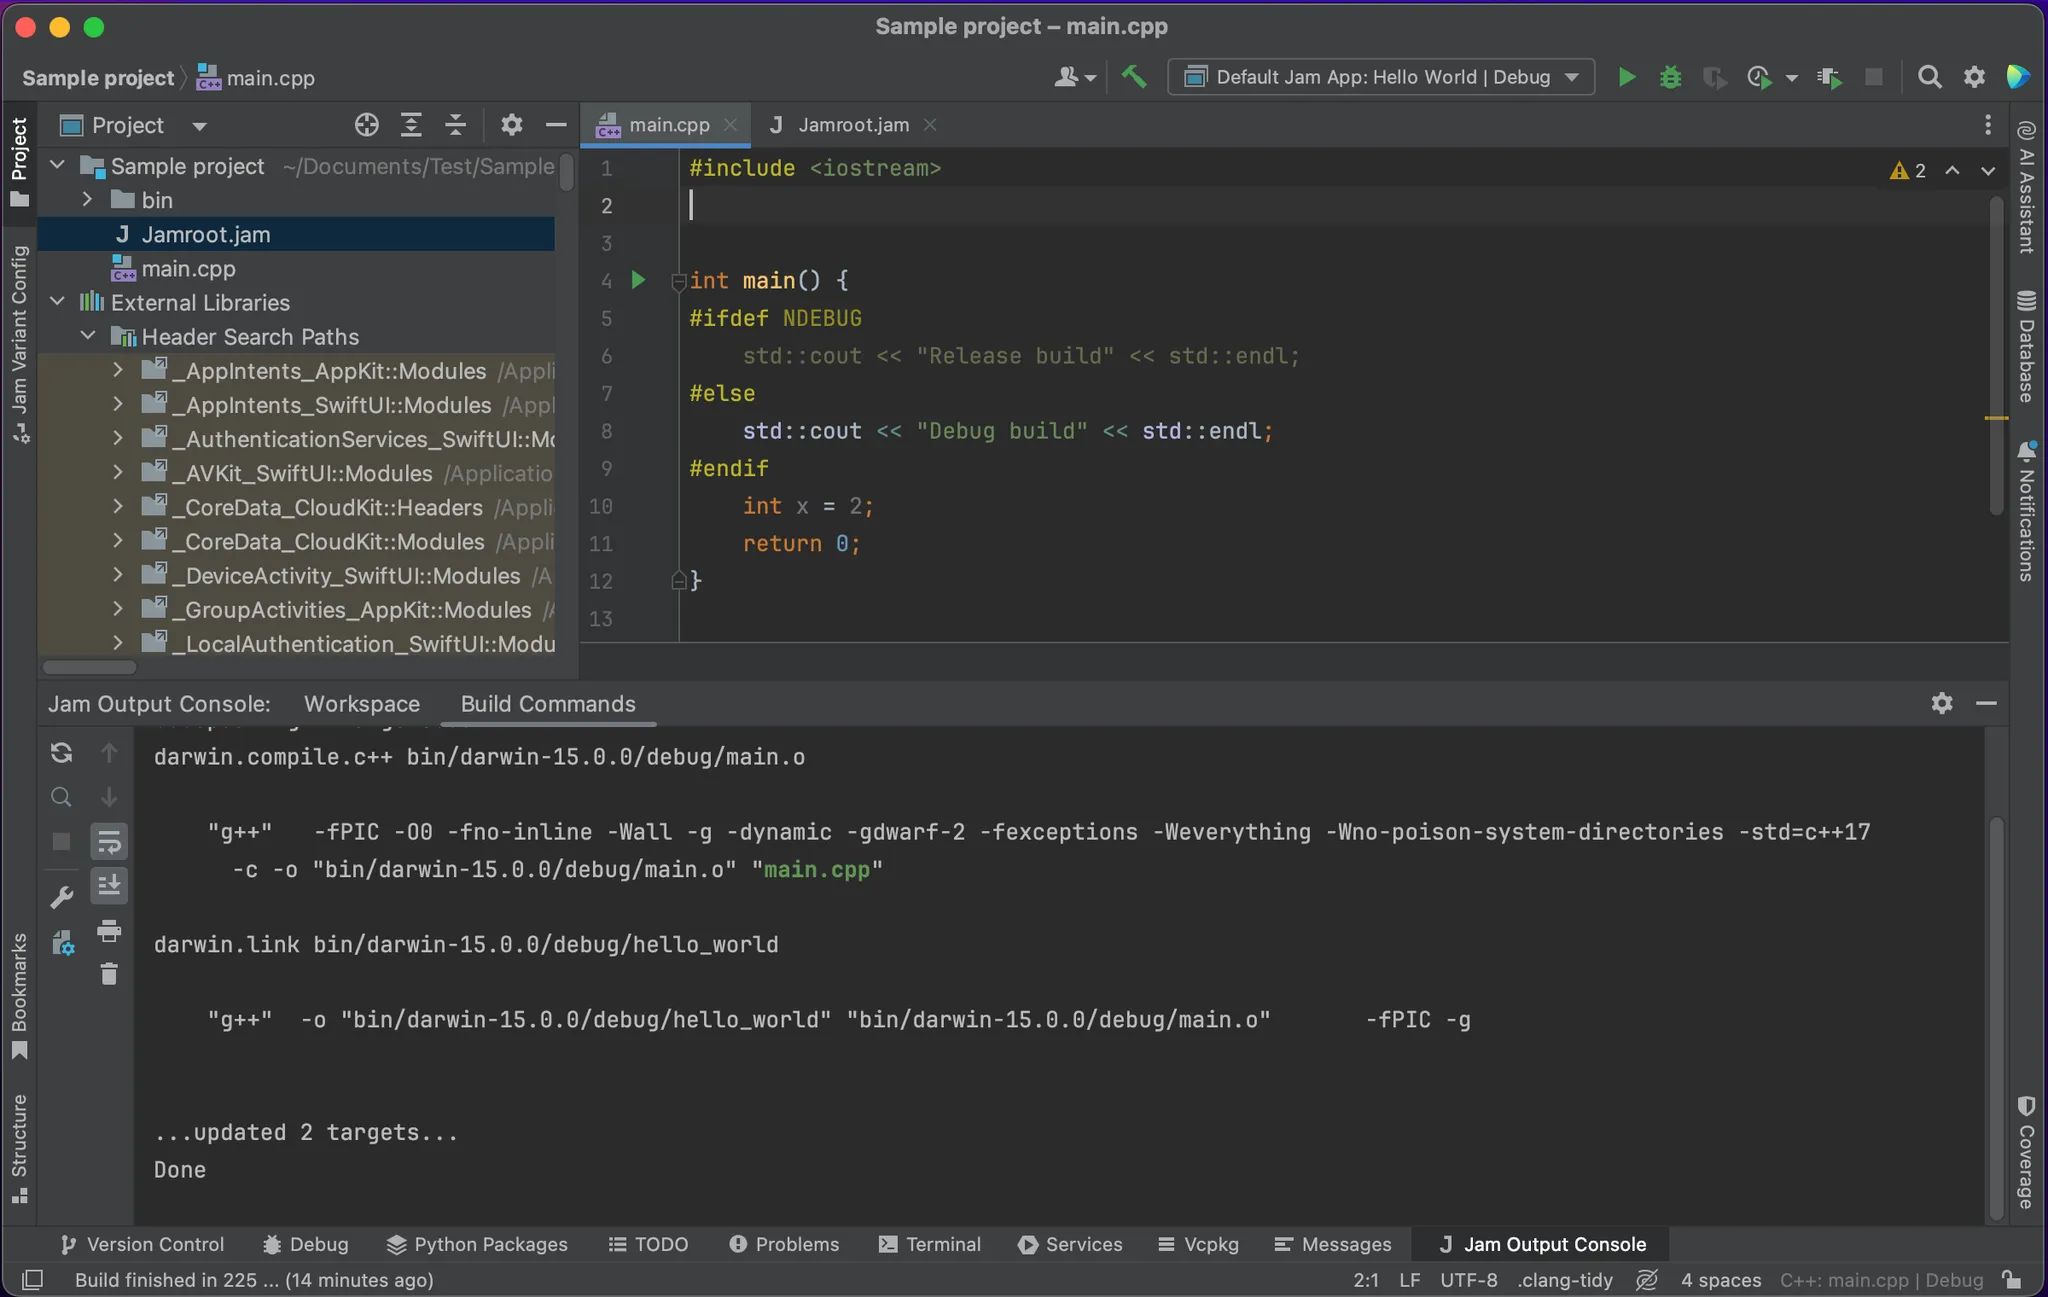Open Version Control tool window
This screenshot has height=1297, width=2048.
(142, 1244)
